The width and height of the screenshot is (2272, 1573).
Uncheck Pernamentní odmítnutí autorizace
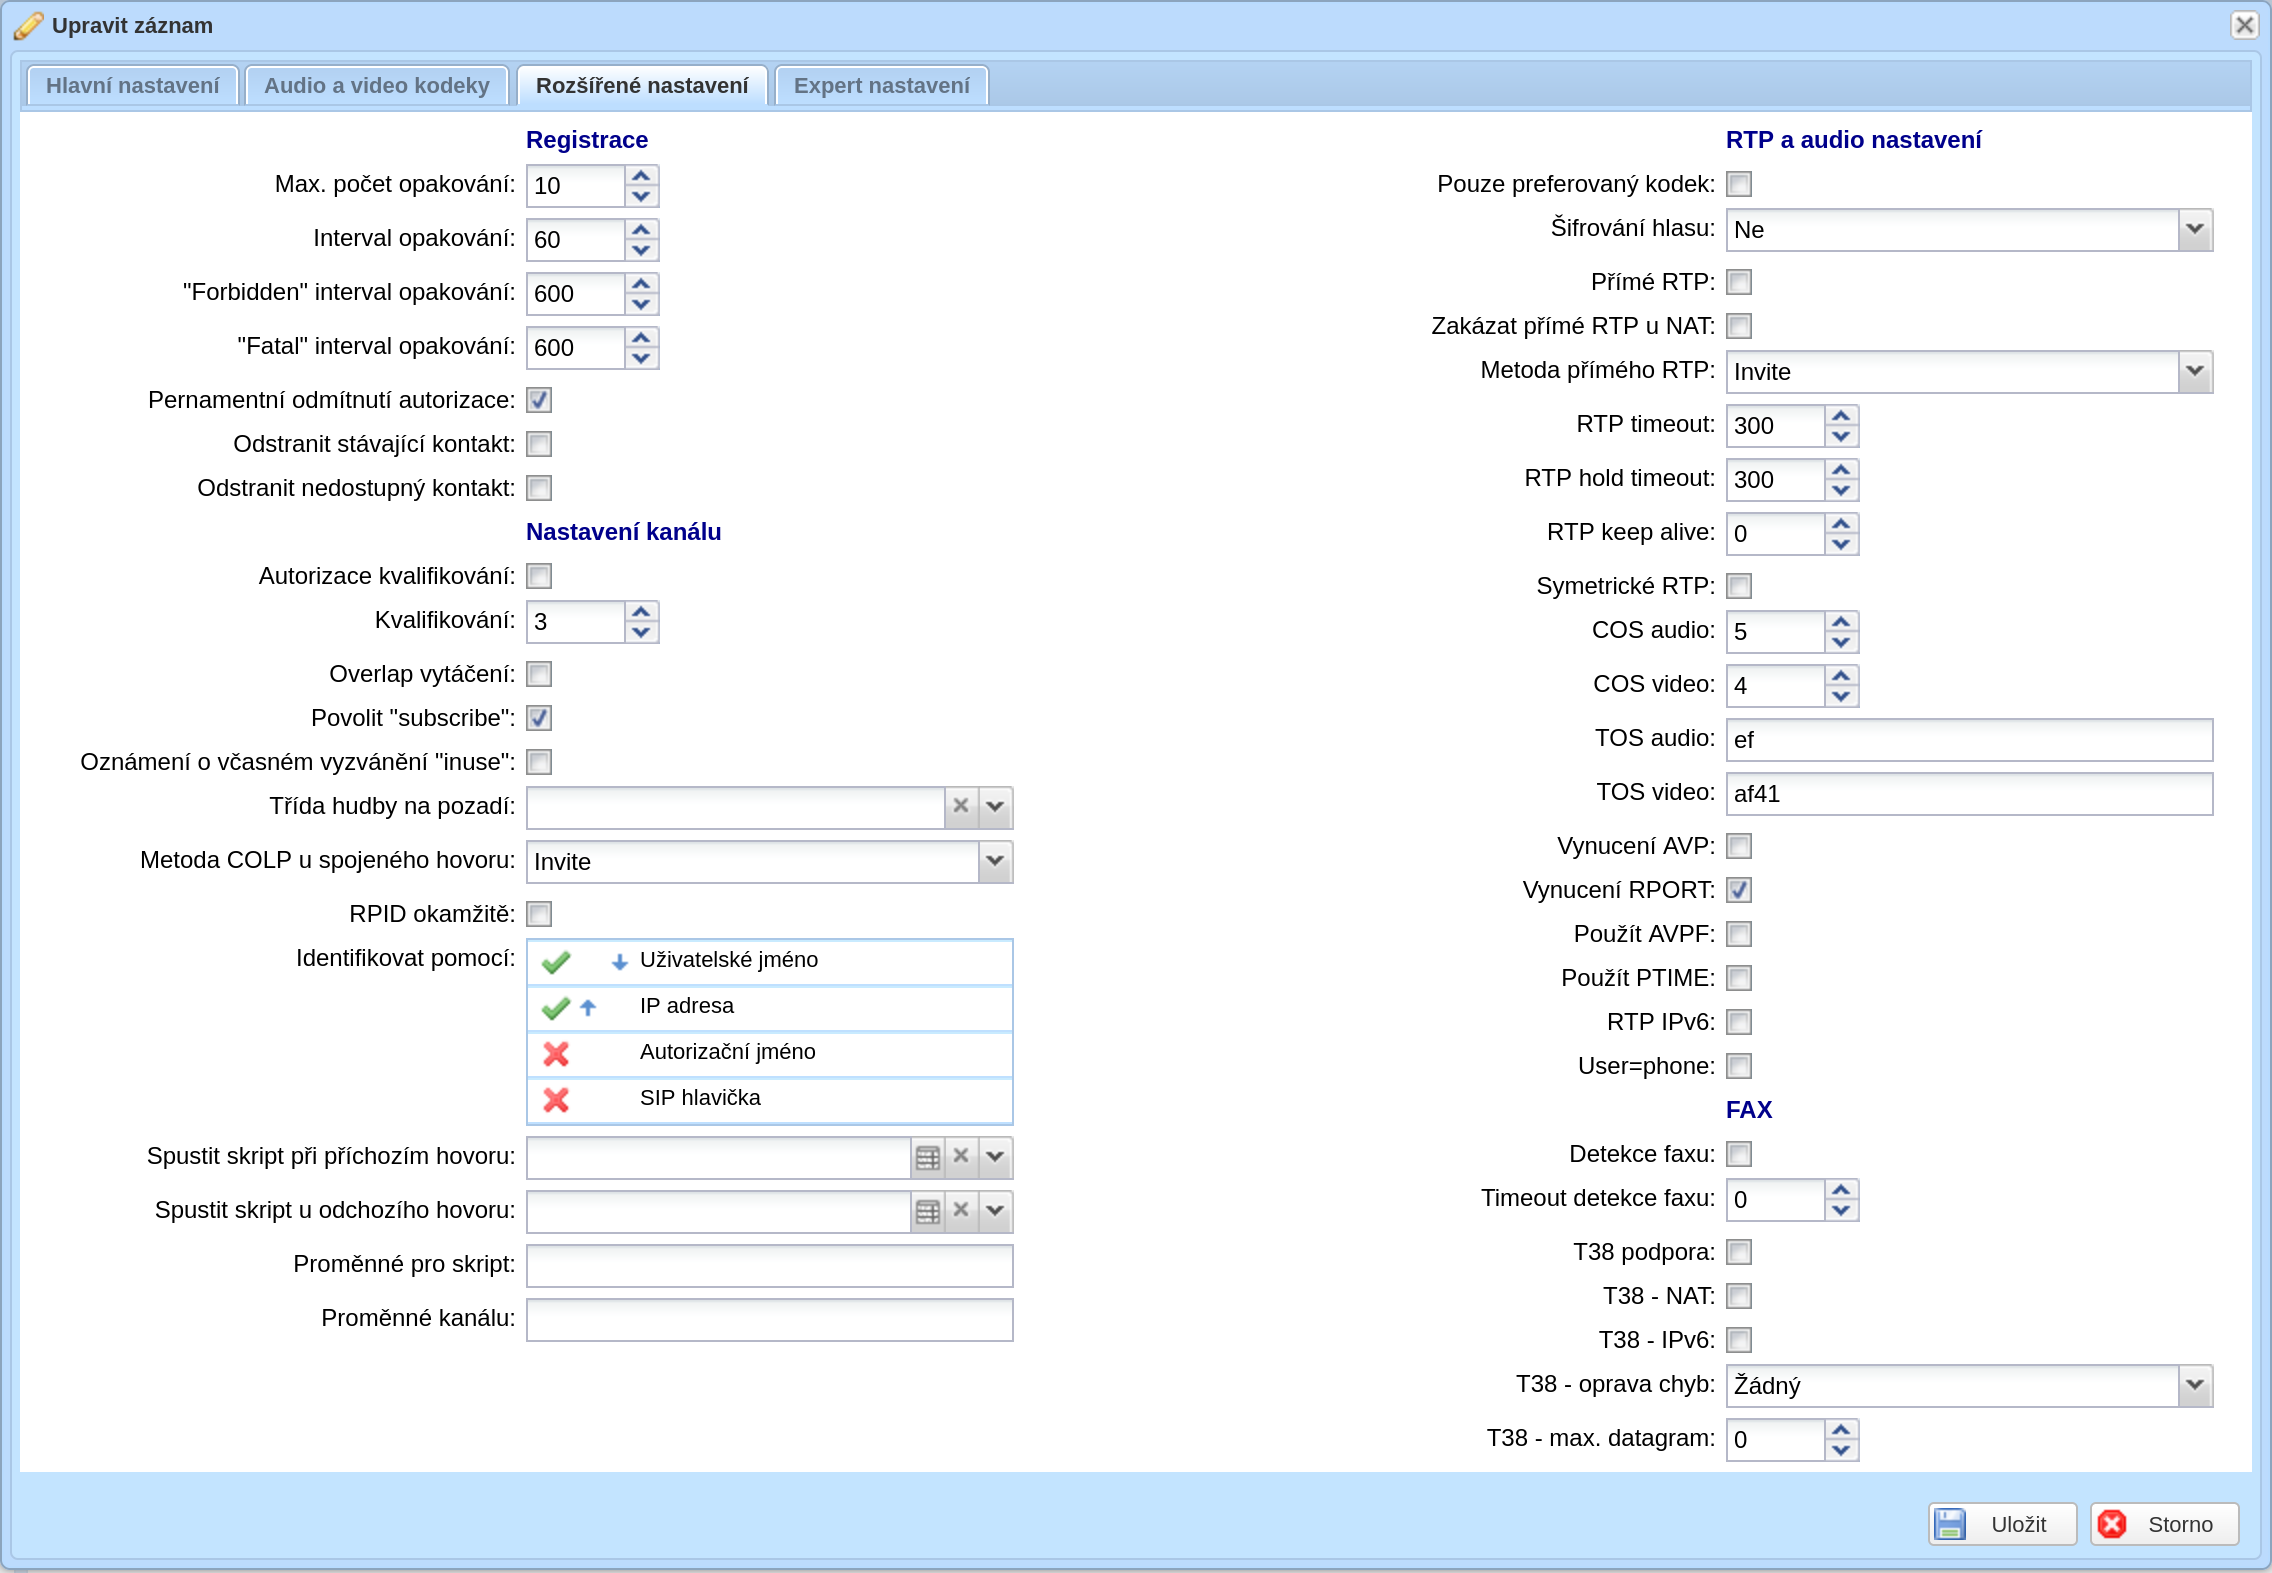[x=539, y=400]
